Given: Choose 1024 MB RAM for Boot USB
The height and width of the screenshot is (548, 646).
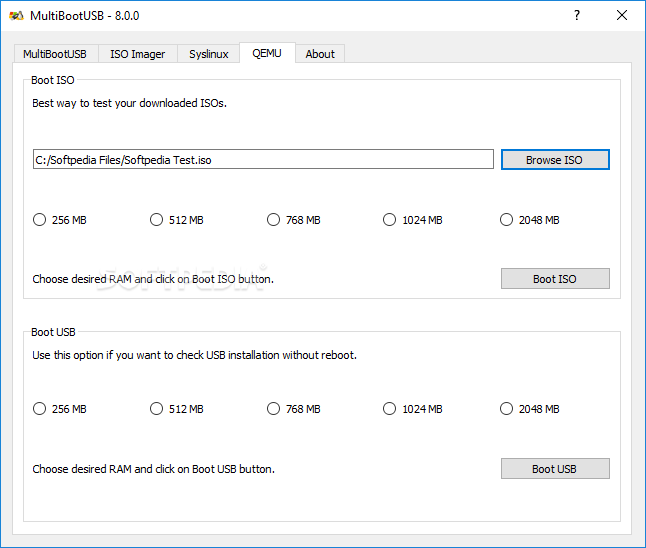Looking at the screenshot, I should click(413, 409).
